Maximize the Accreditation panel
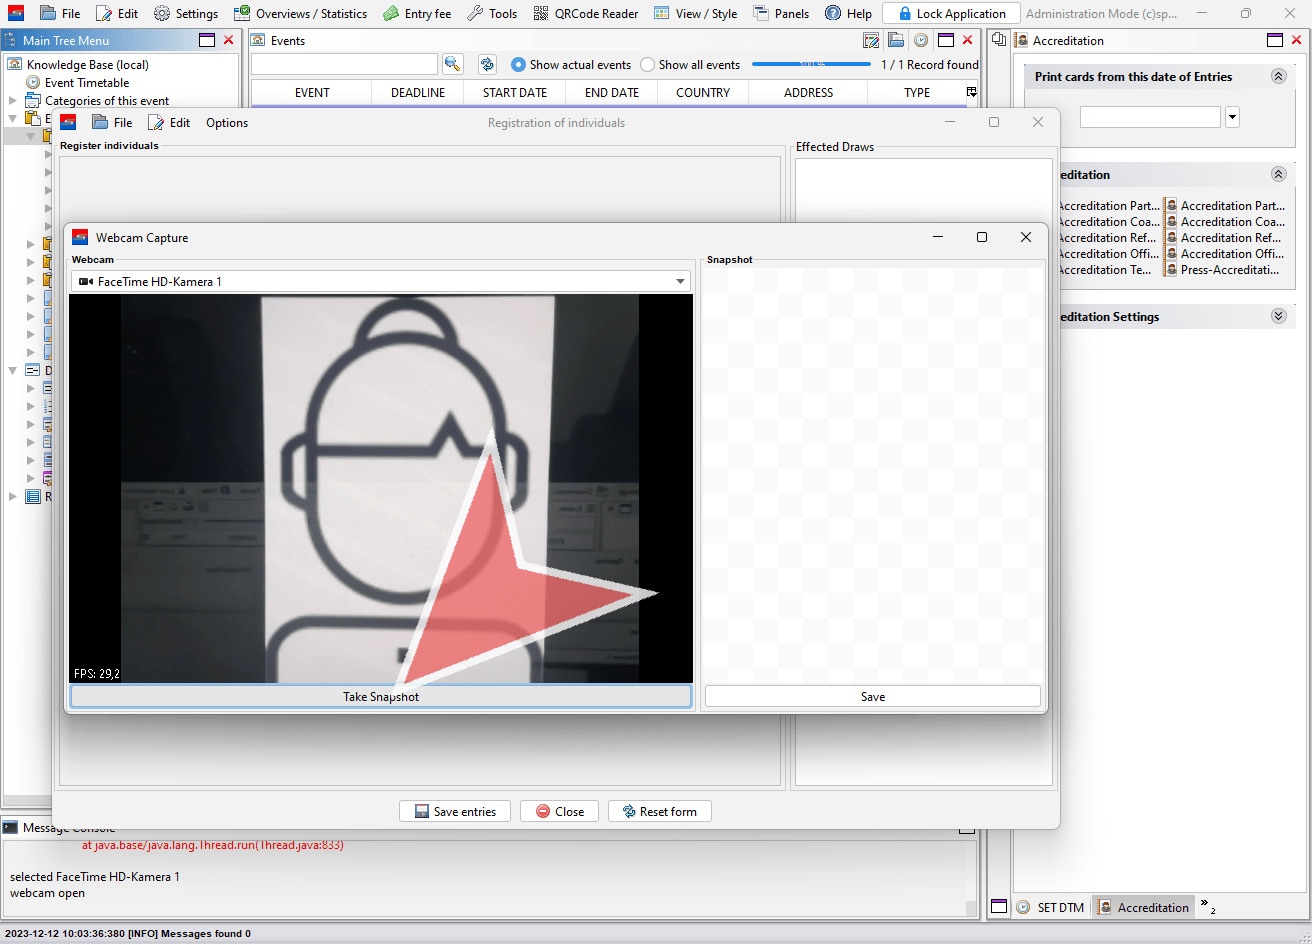 [1275, 40]
